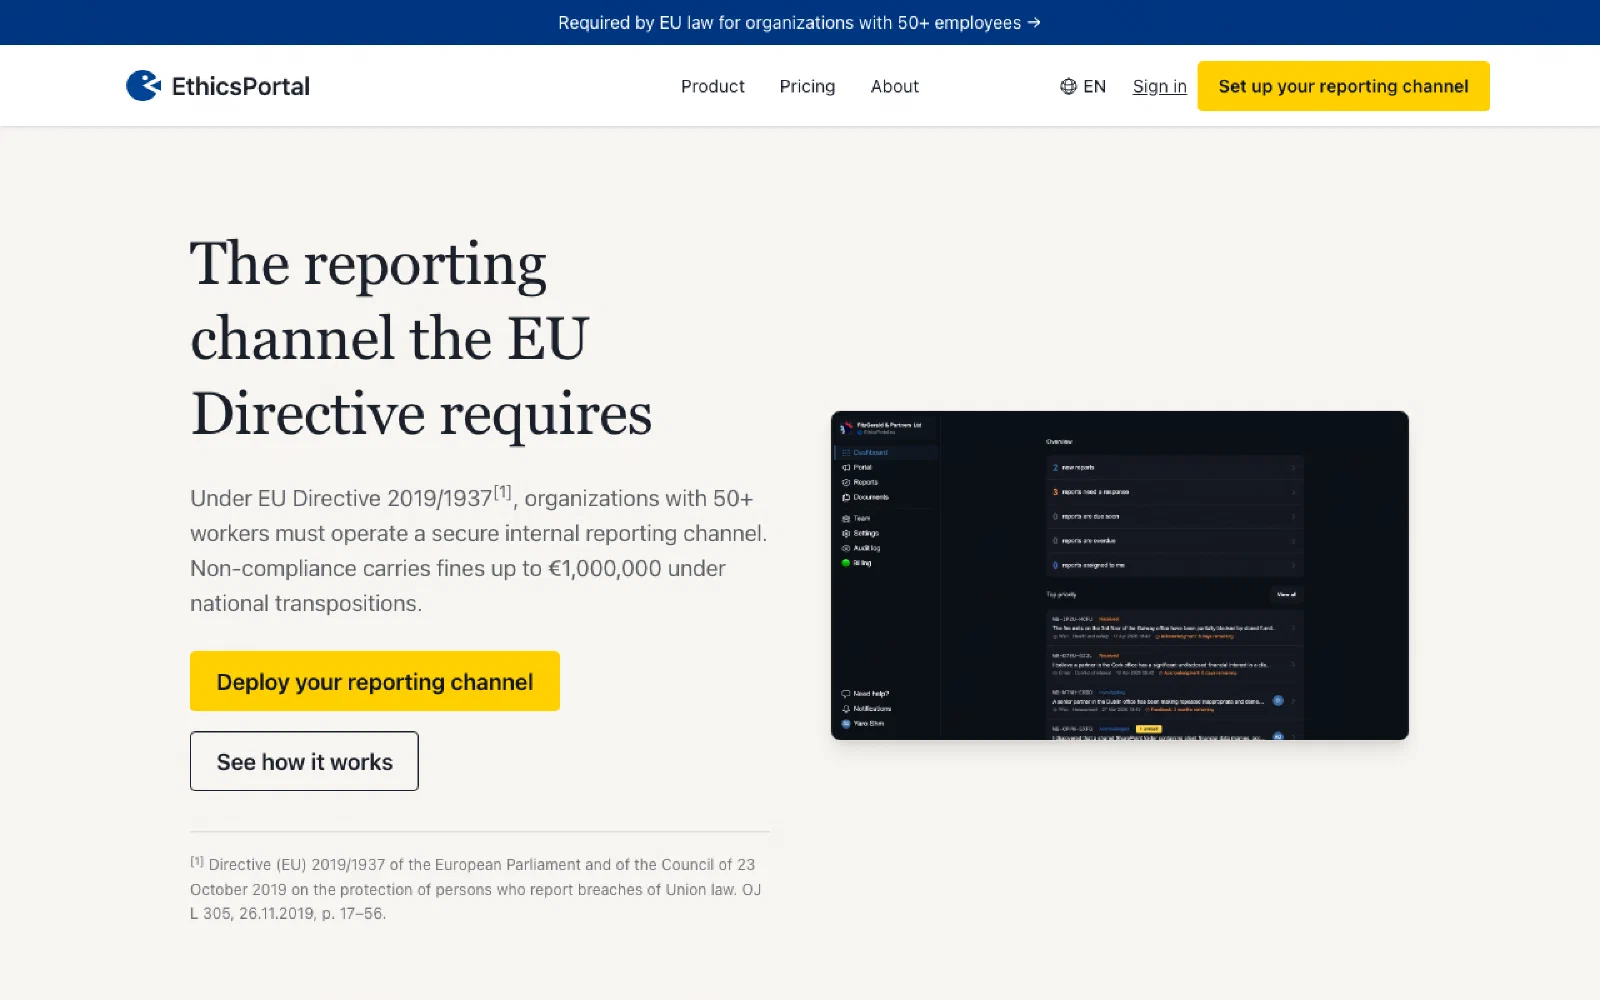Expand the '2 new reports' row chevron

(x=1294, y=468)
